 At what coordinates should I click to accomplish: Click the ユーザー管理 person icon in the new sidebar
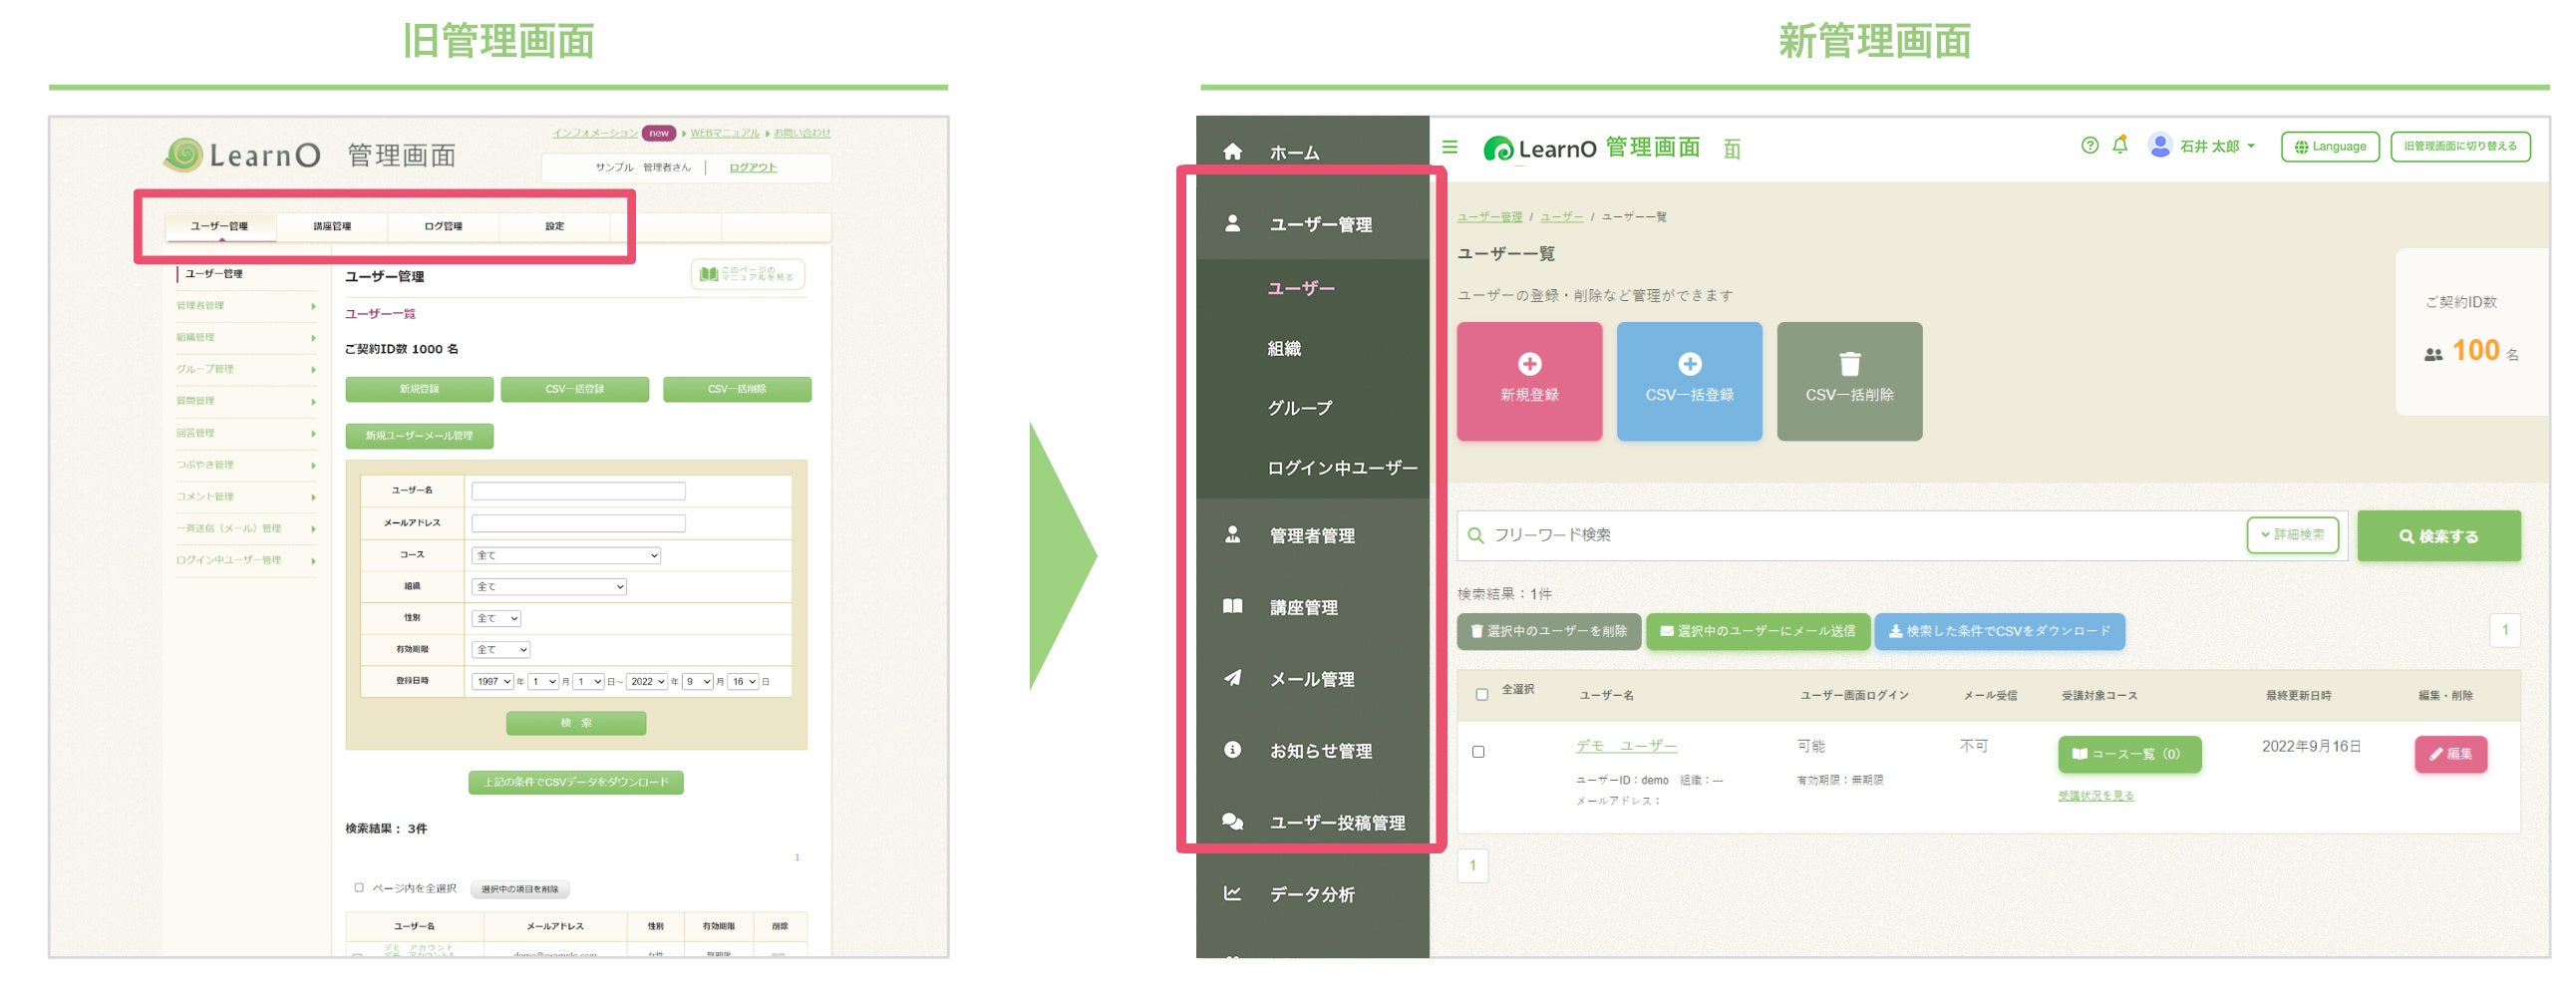coord(1232,224)
